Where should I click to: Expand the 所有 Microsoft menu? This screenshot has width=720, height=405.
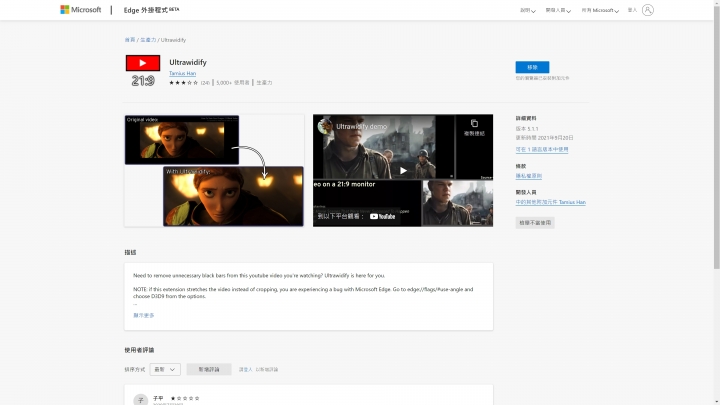point(600,10)
